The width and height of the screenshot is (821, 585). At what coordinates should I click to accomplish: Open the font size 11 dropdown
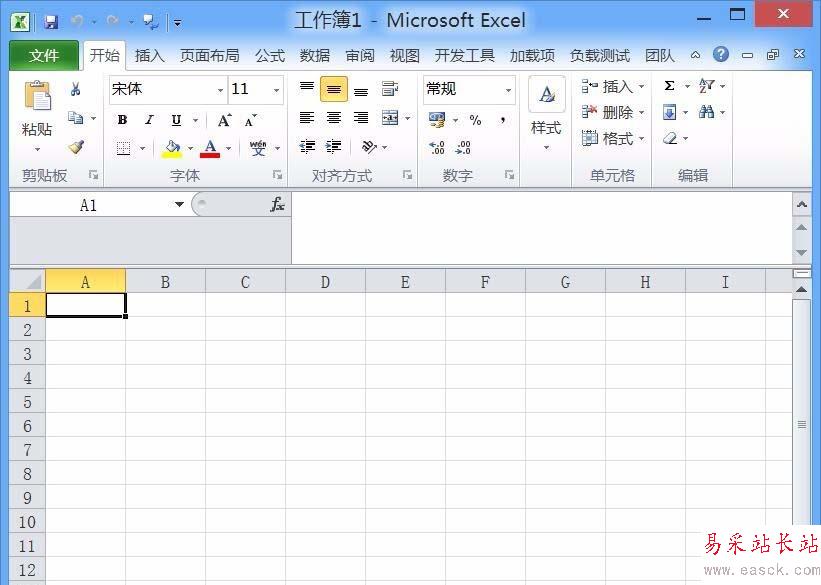[276, 90]
